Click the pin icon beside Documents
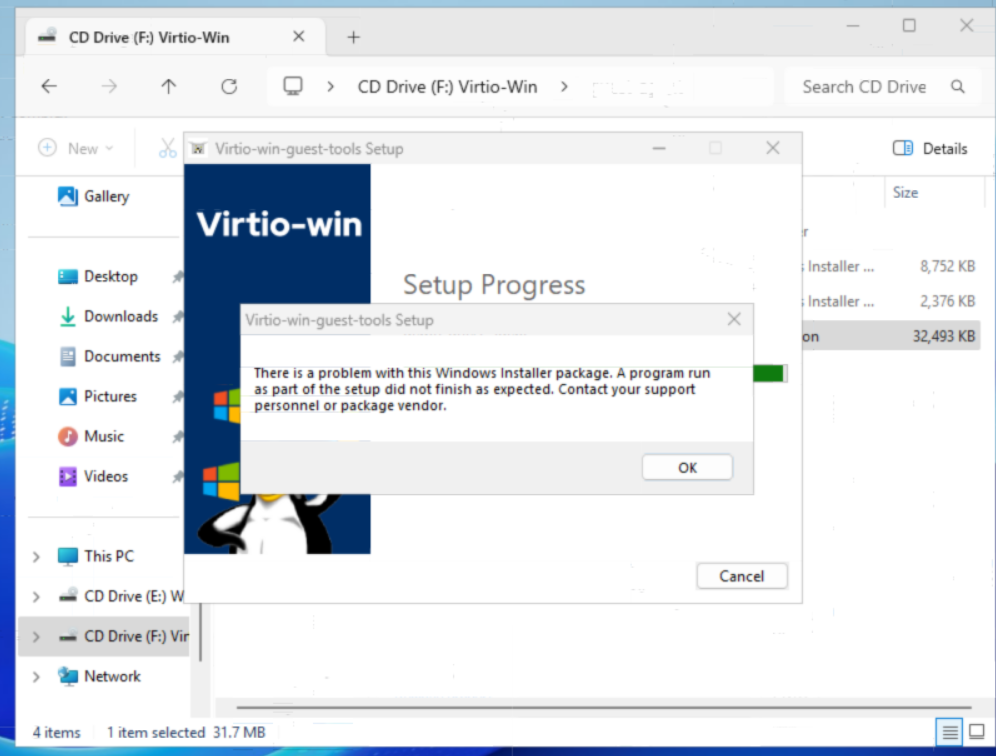Screen dimensions: 996x756 [178, 356]
